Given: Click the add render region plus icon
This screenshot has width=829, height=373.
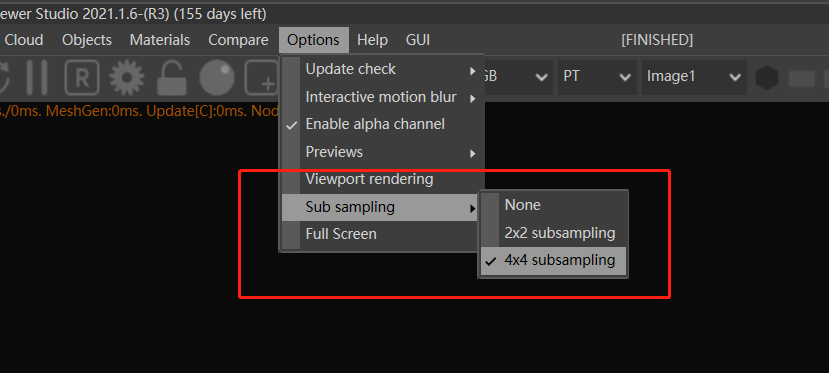Looking at the screenshot, I should (261, 78).
